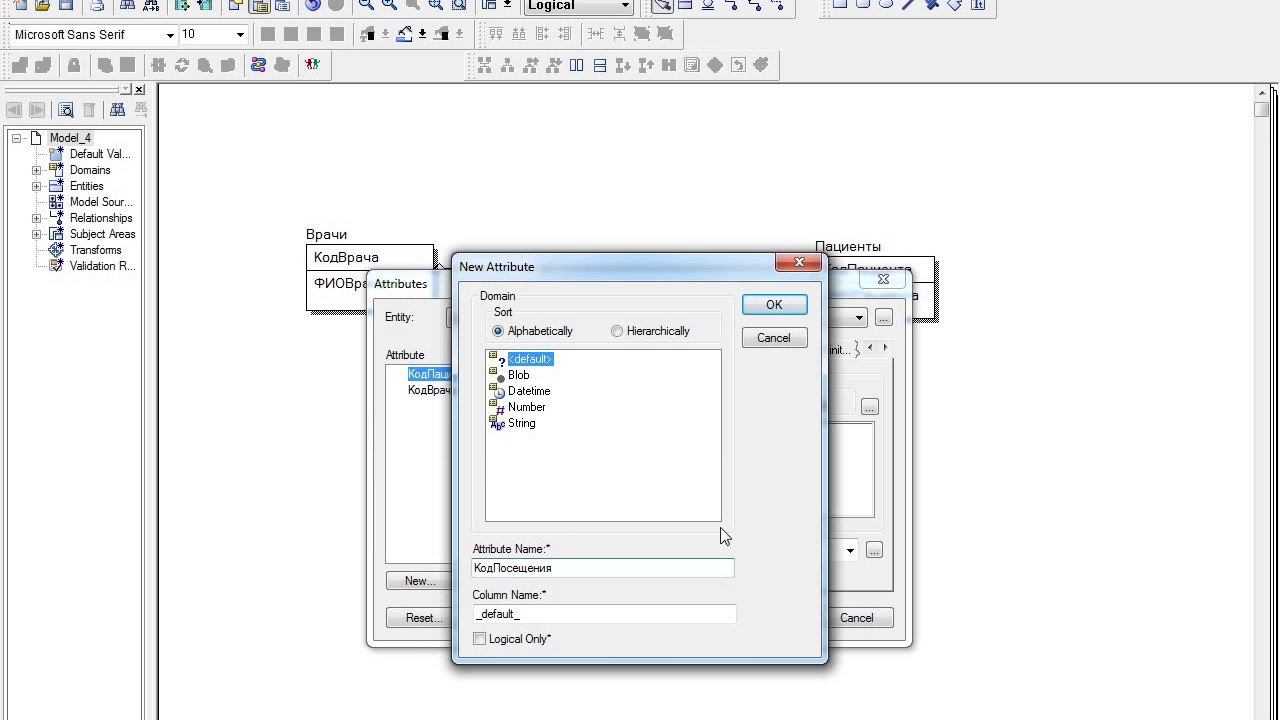Select the Entity drawing tool
Viewport: 1280px width, 720px height.
(685, 6)
